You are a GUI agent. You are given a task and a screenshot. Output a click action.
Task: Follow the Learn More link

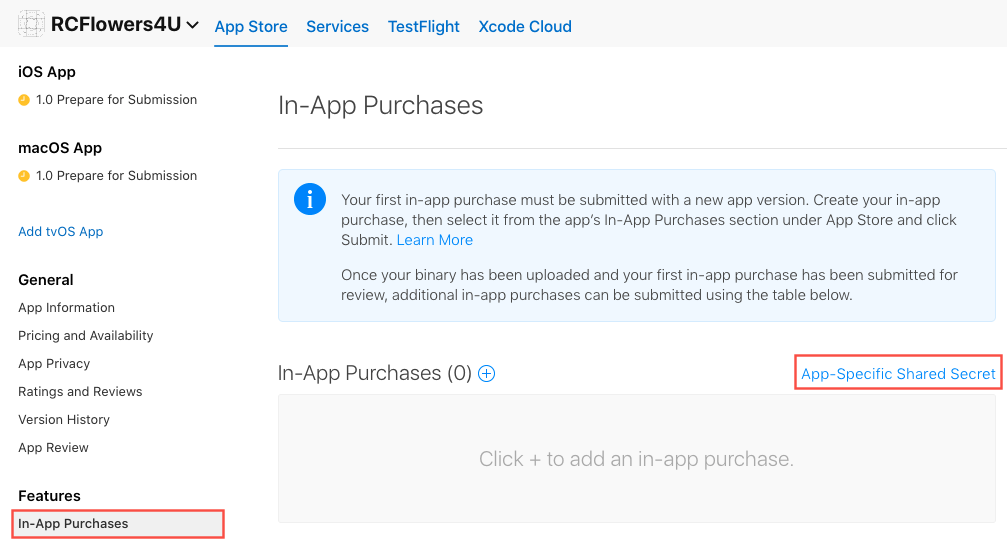[435, 240]
